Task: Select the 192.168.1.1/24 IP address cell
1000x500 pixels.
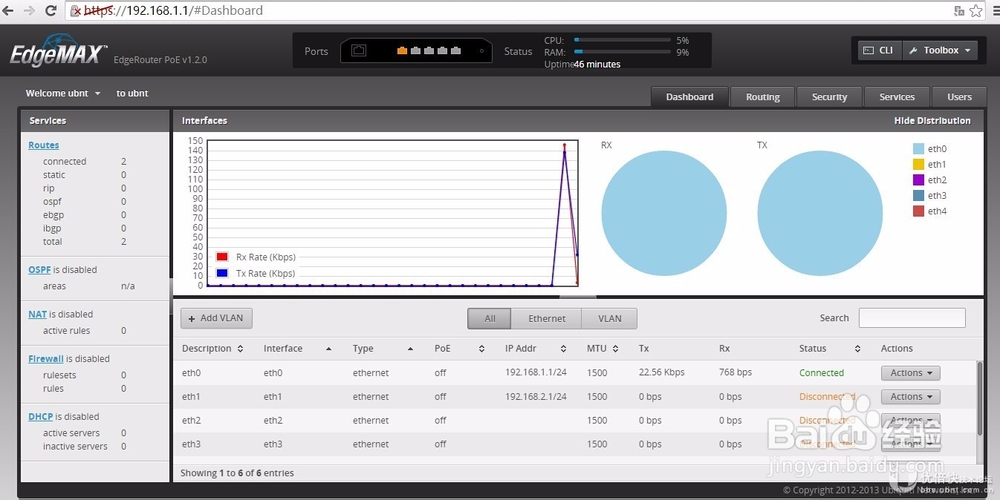Action: (536, 372)
